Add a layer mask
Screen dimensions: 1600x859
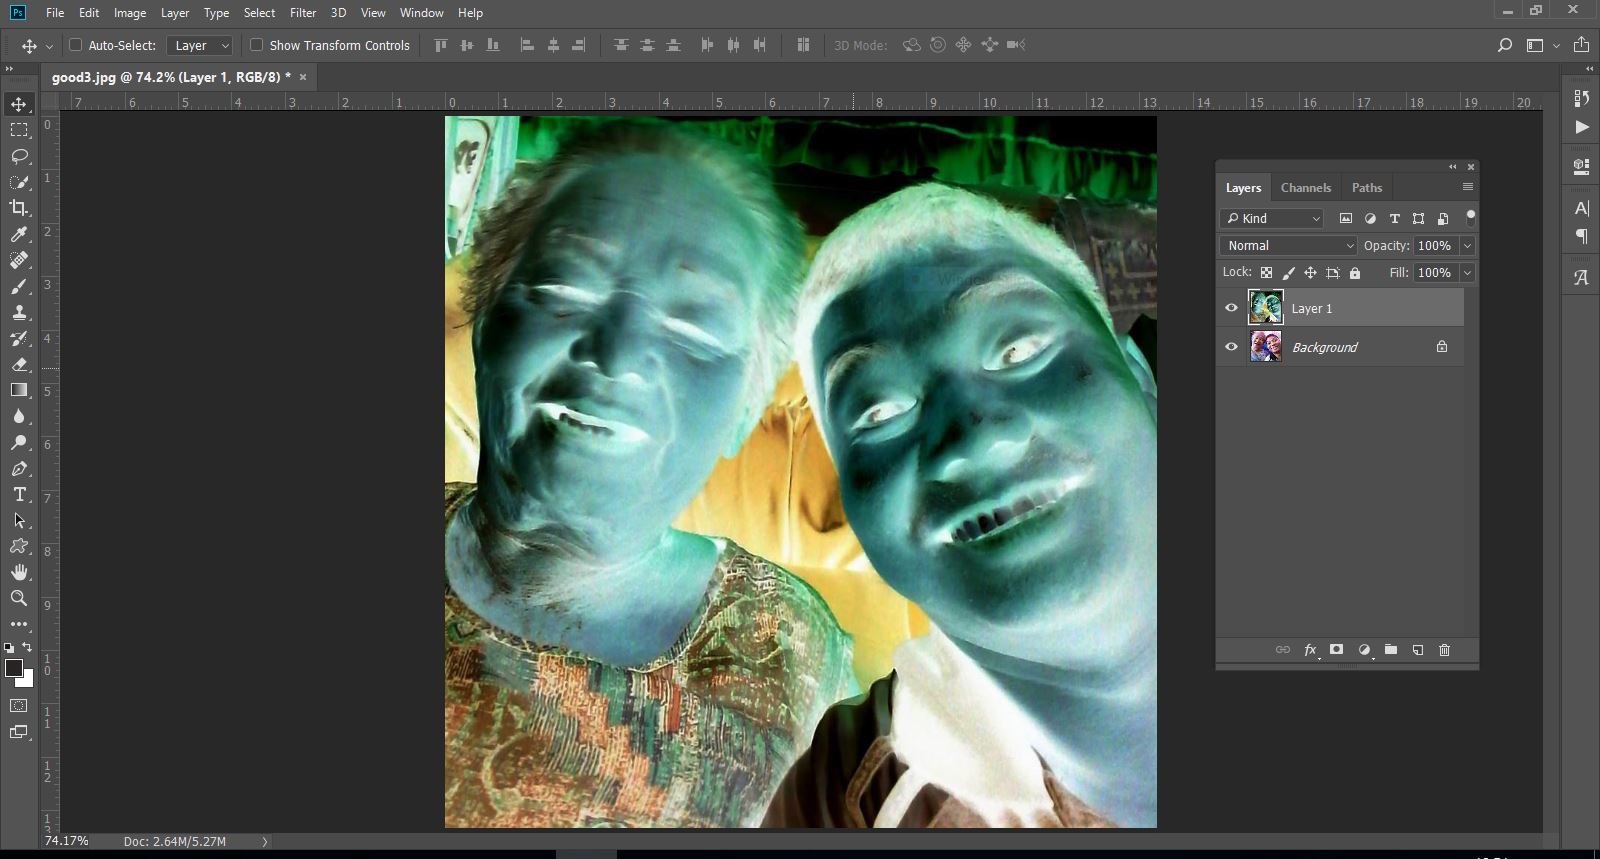click(1336, 650)
